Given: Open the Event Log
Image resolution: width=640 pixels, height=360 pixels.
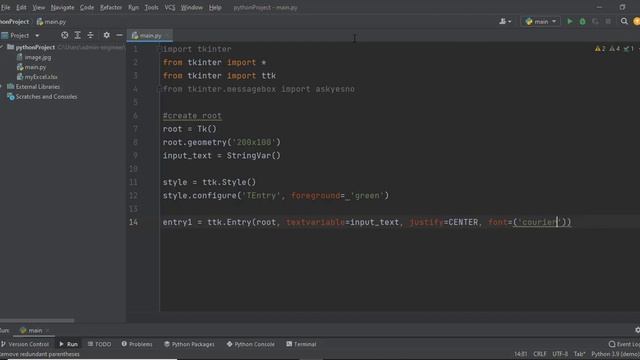Looking at the screenshot, I should click(x=624, y=344).
